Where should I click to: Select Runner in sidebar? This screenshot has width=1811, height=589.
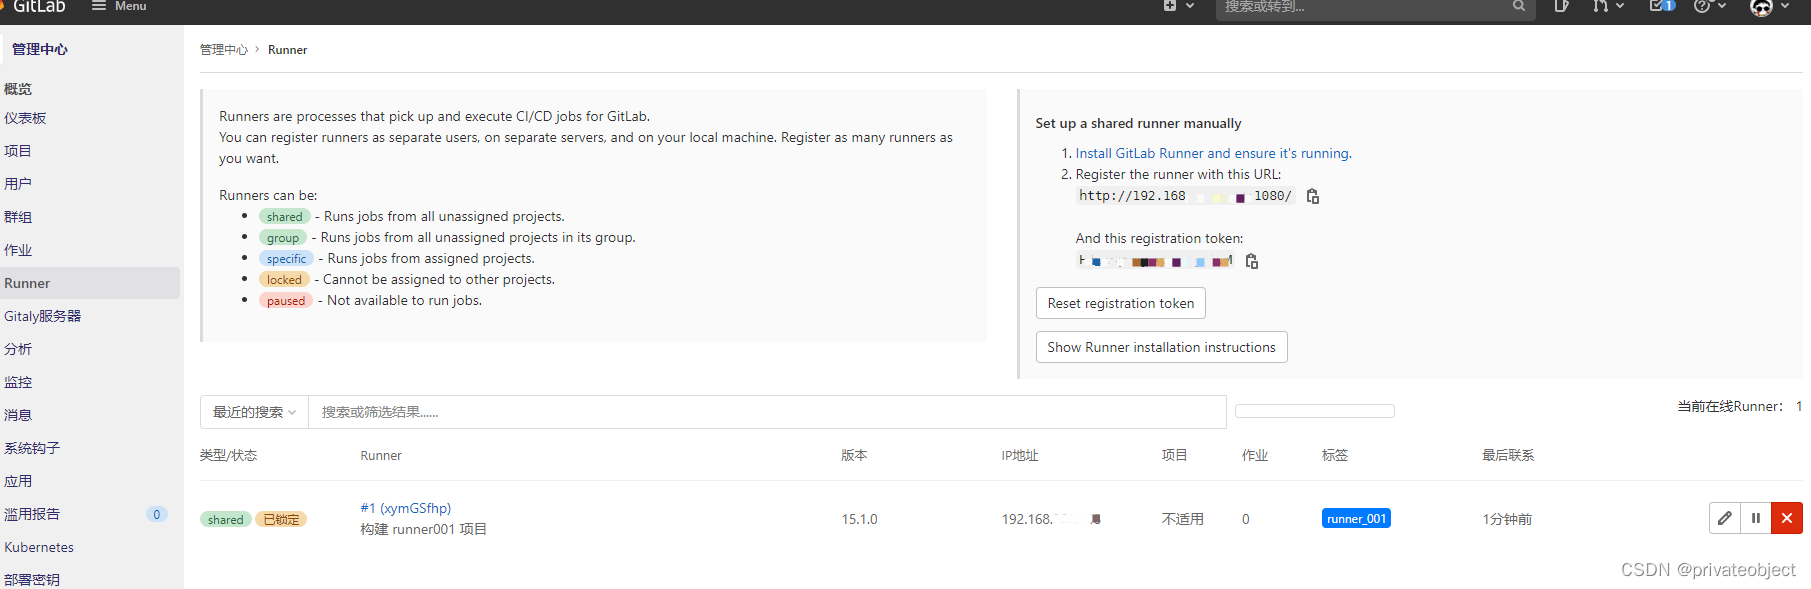(x=90, y=283)
